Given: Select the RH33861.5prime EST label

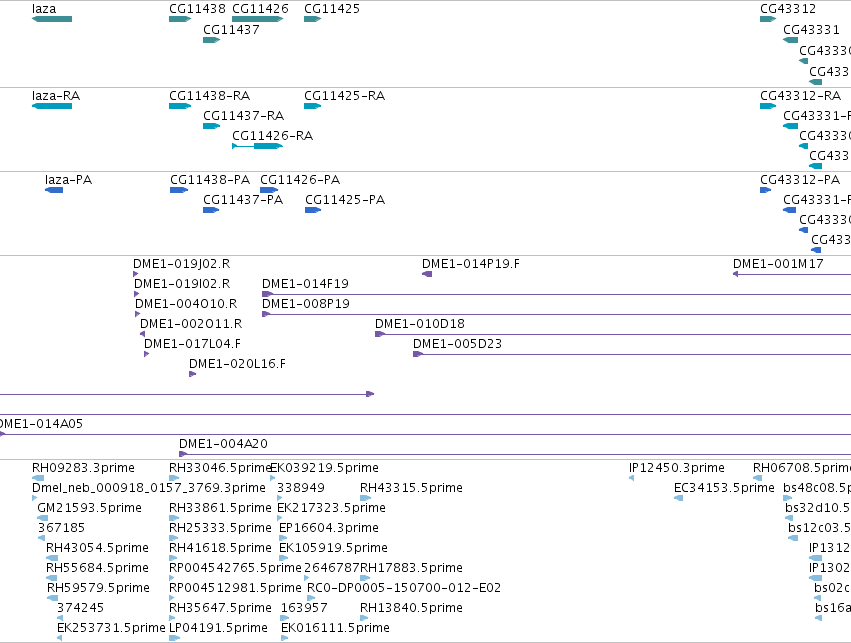Looking at the screenshot, I should point(220,508).
